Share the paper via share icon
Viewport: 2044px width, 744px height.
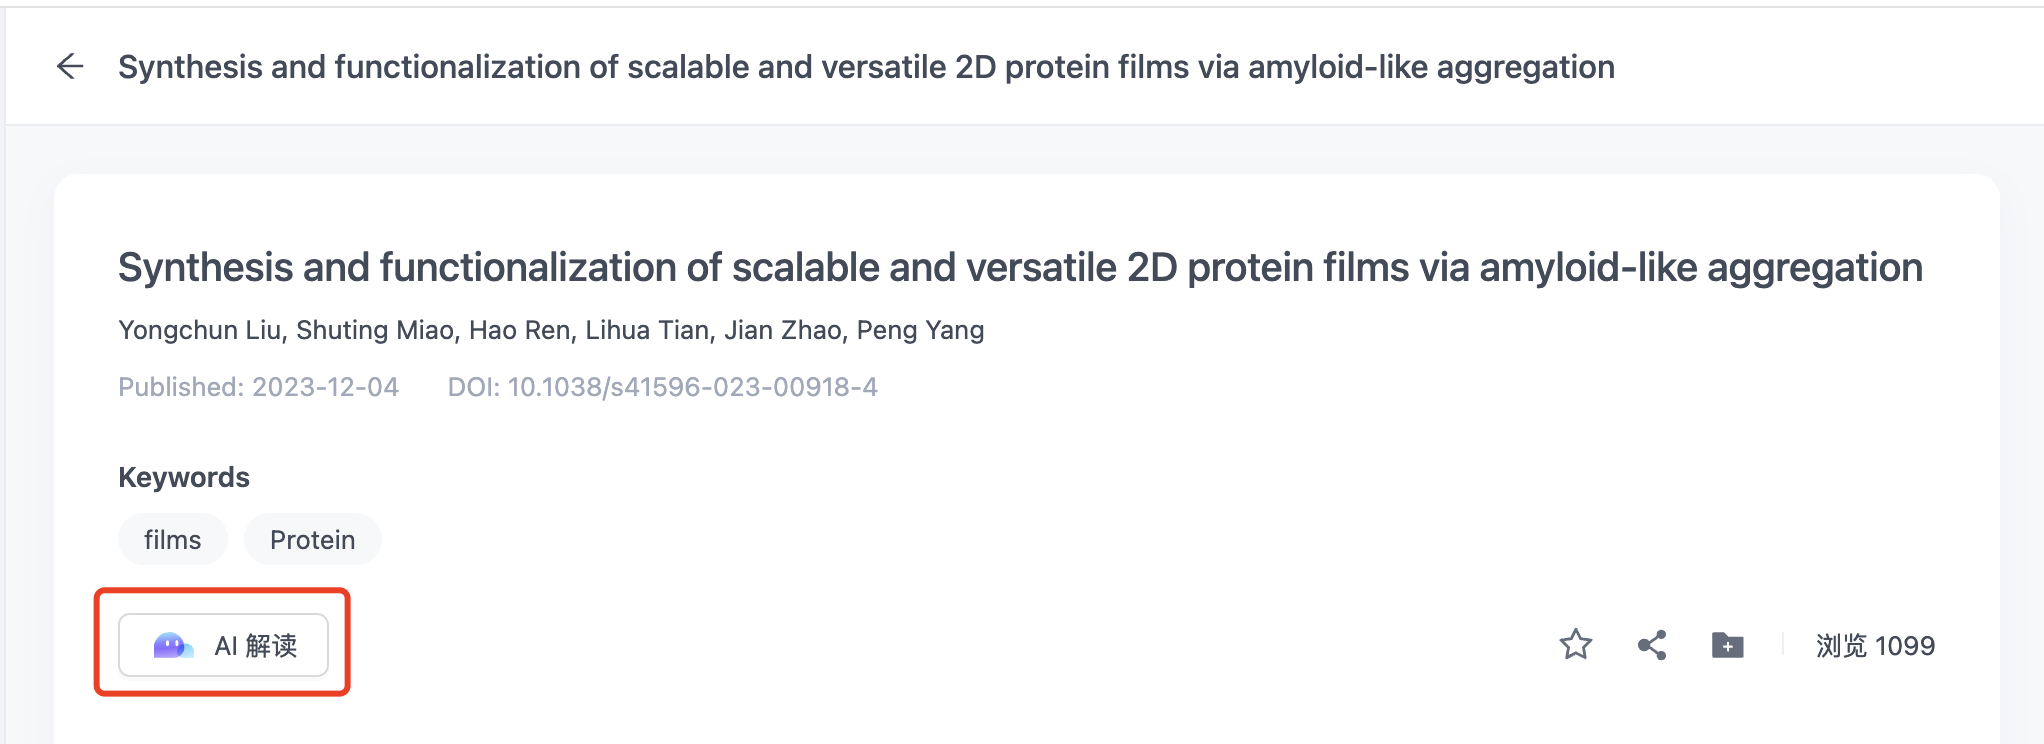1652,645
